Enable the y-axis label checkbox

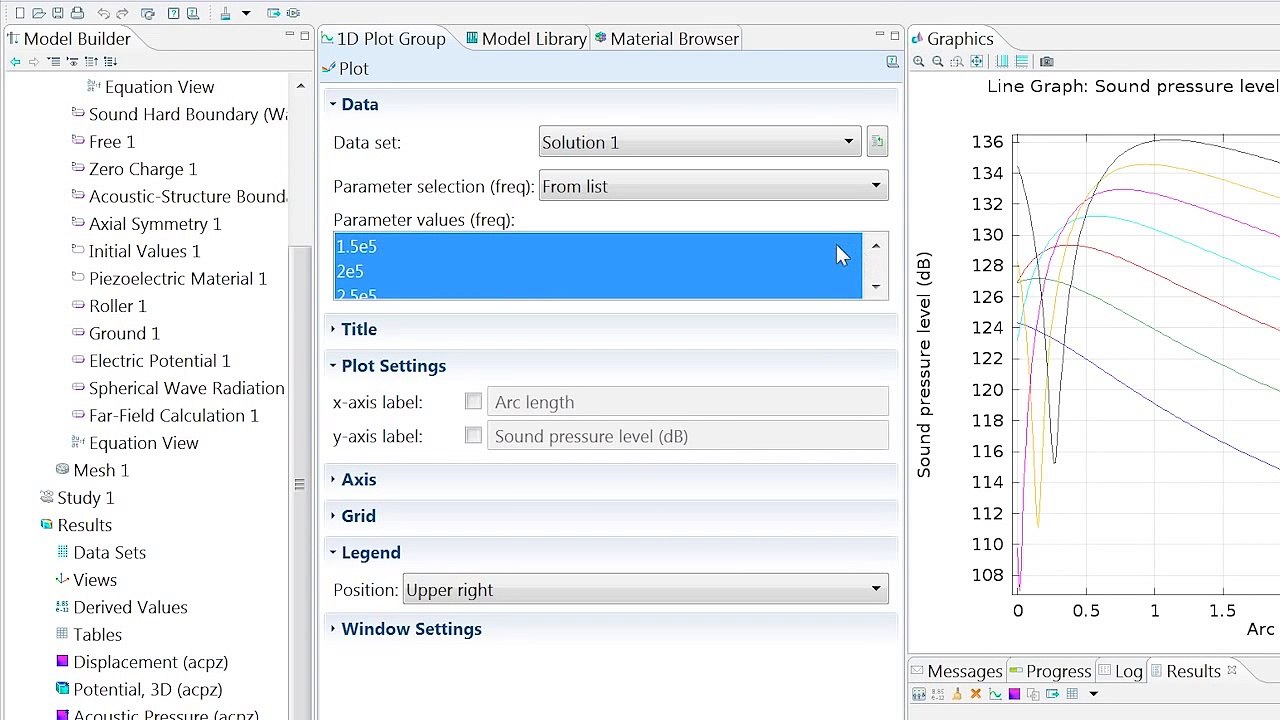(x=473, y=436)
